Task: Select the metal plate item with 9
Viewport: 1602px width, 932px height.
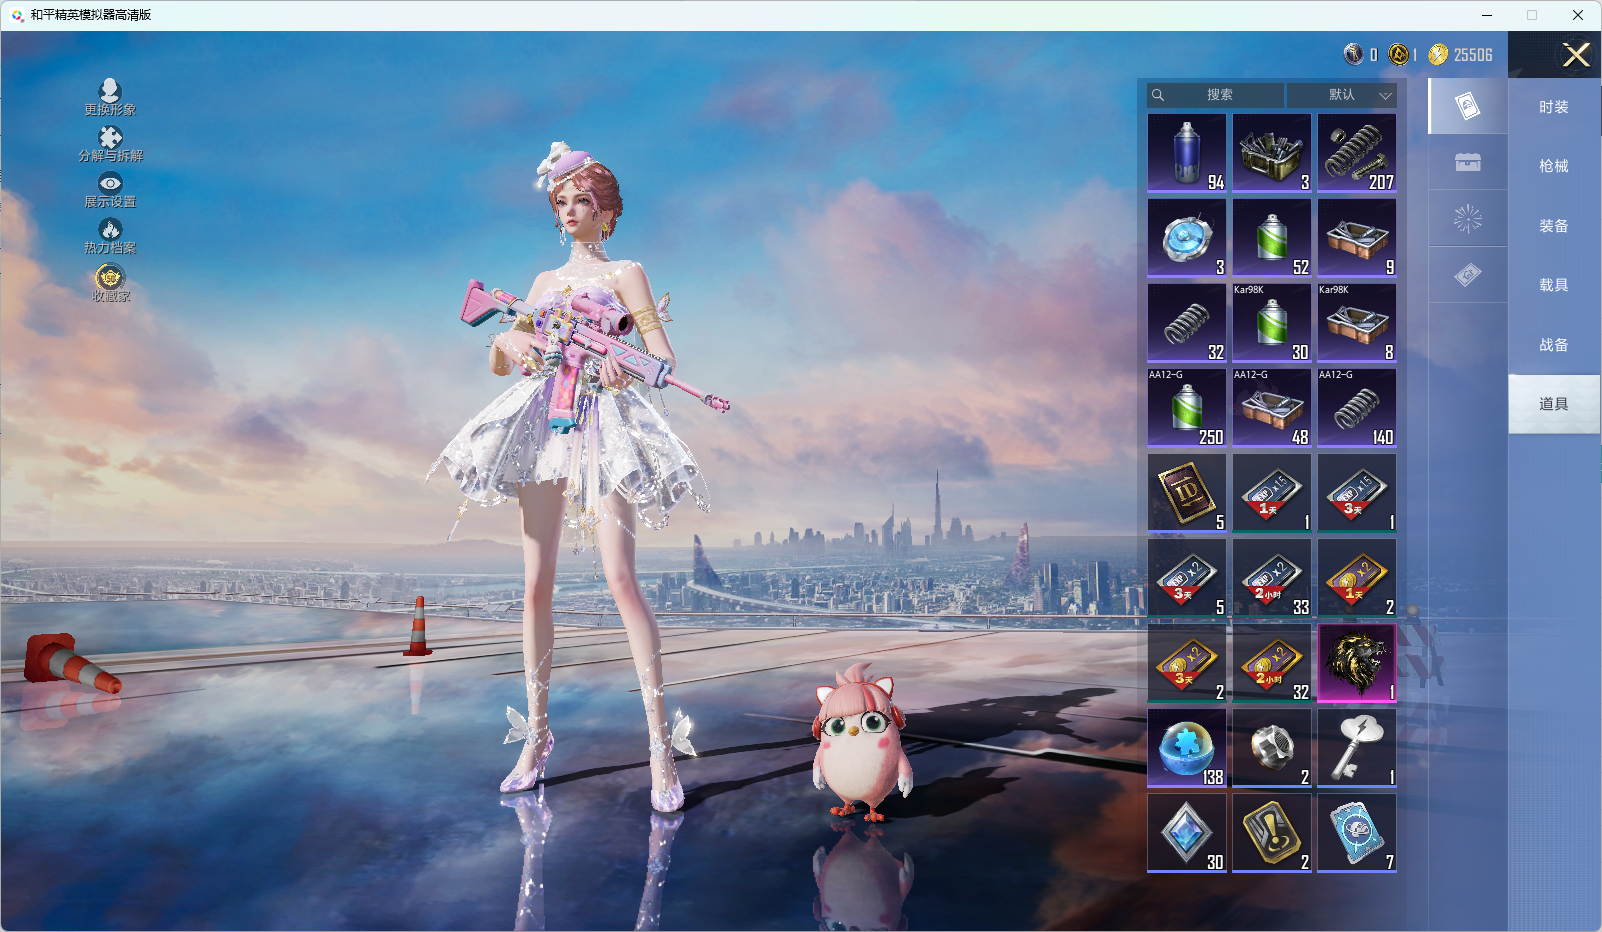Action: tap(1357, 238)
